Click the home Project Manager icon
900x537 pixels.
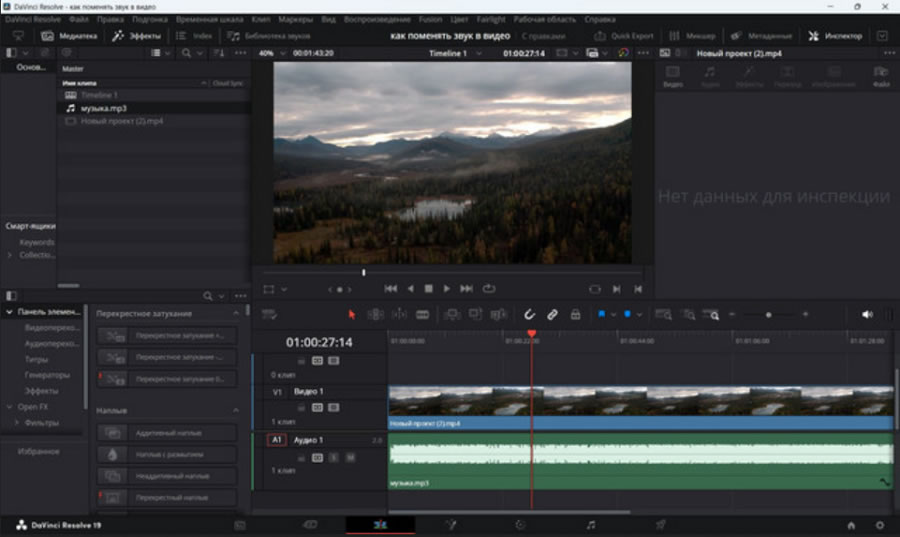pos(851,525)
